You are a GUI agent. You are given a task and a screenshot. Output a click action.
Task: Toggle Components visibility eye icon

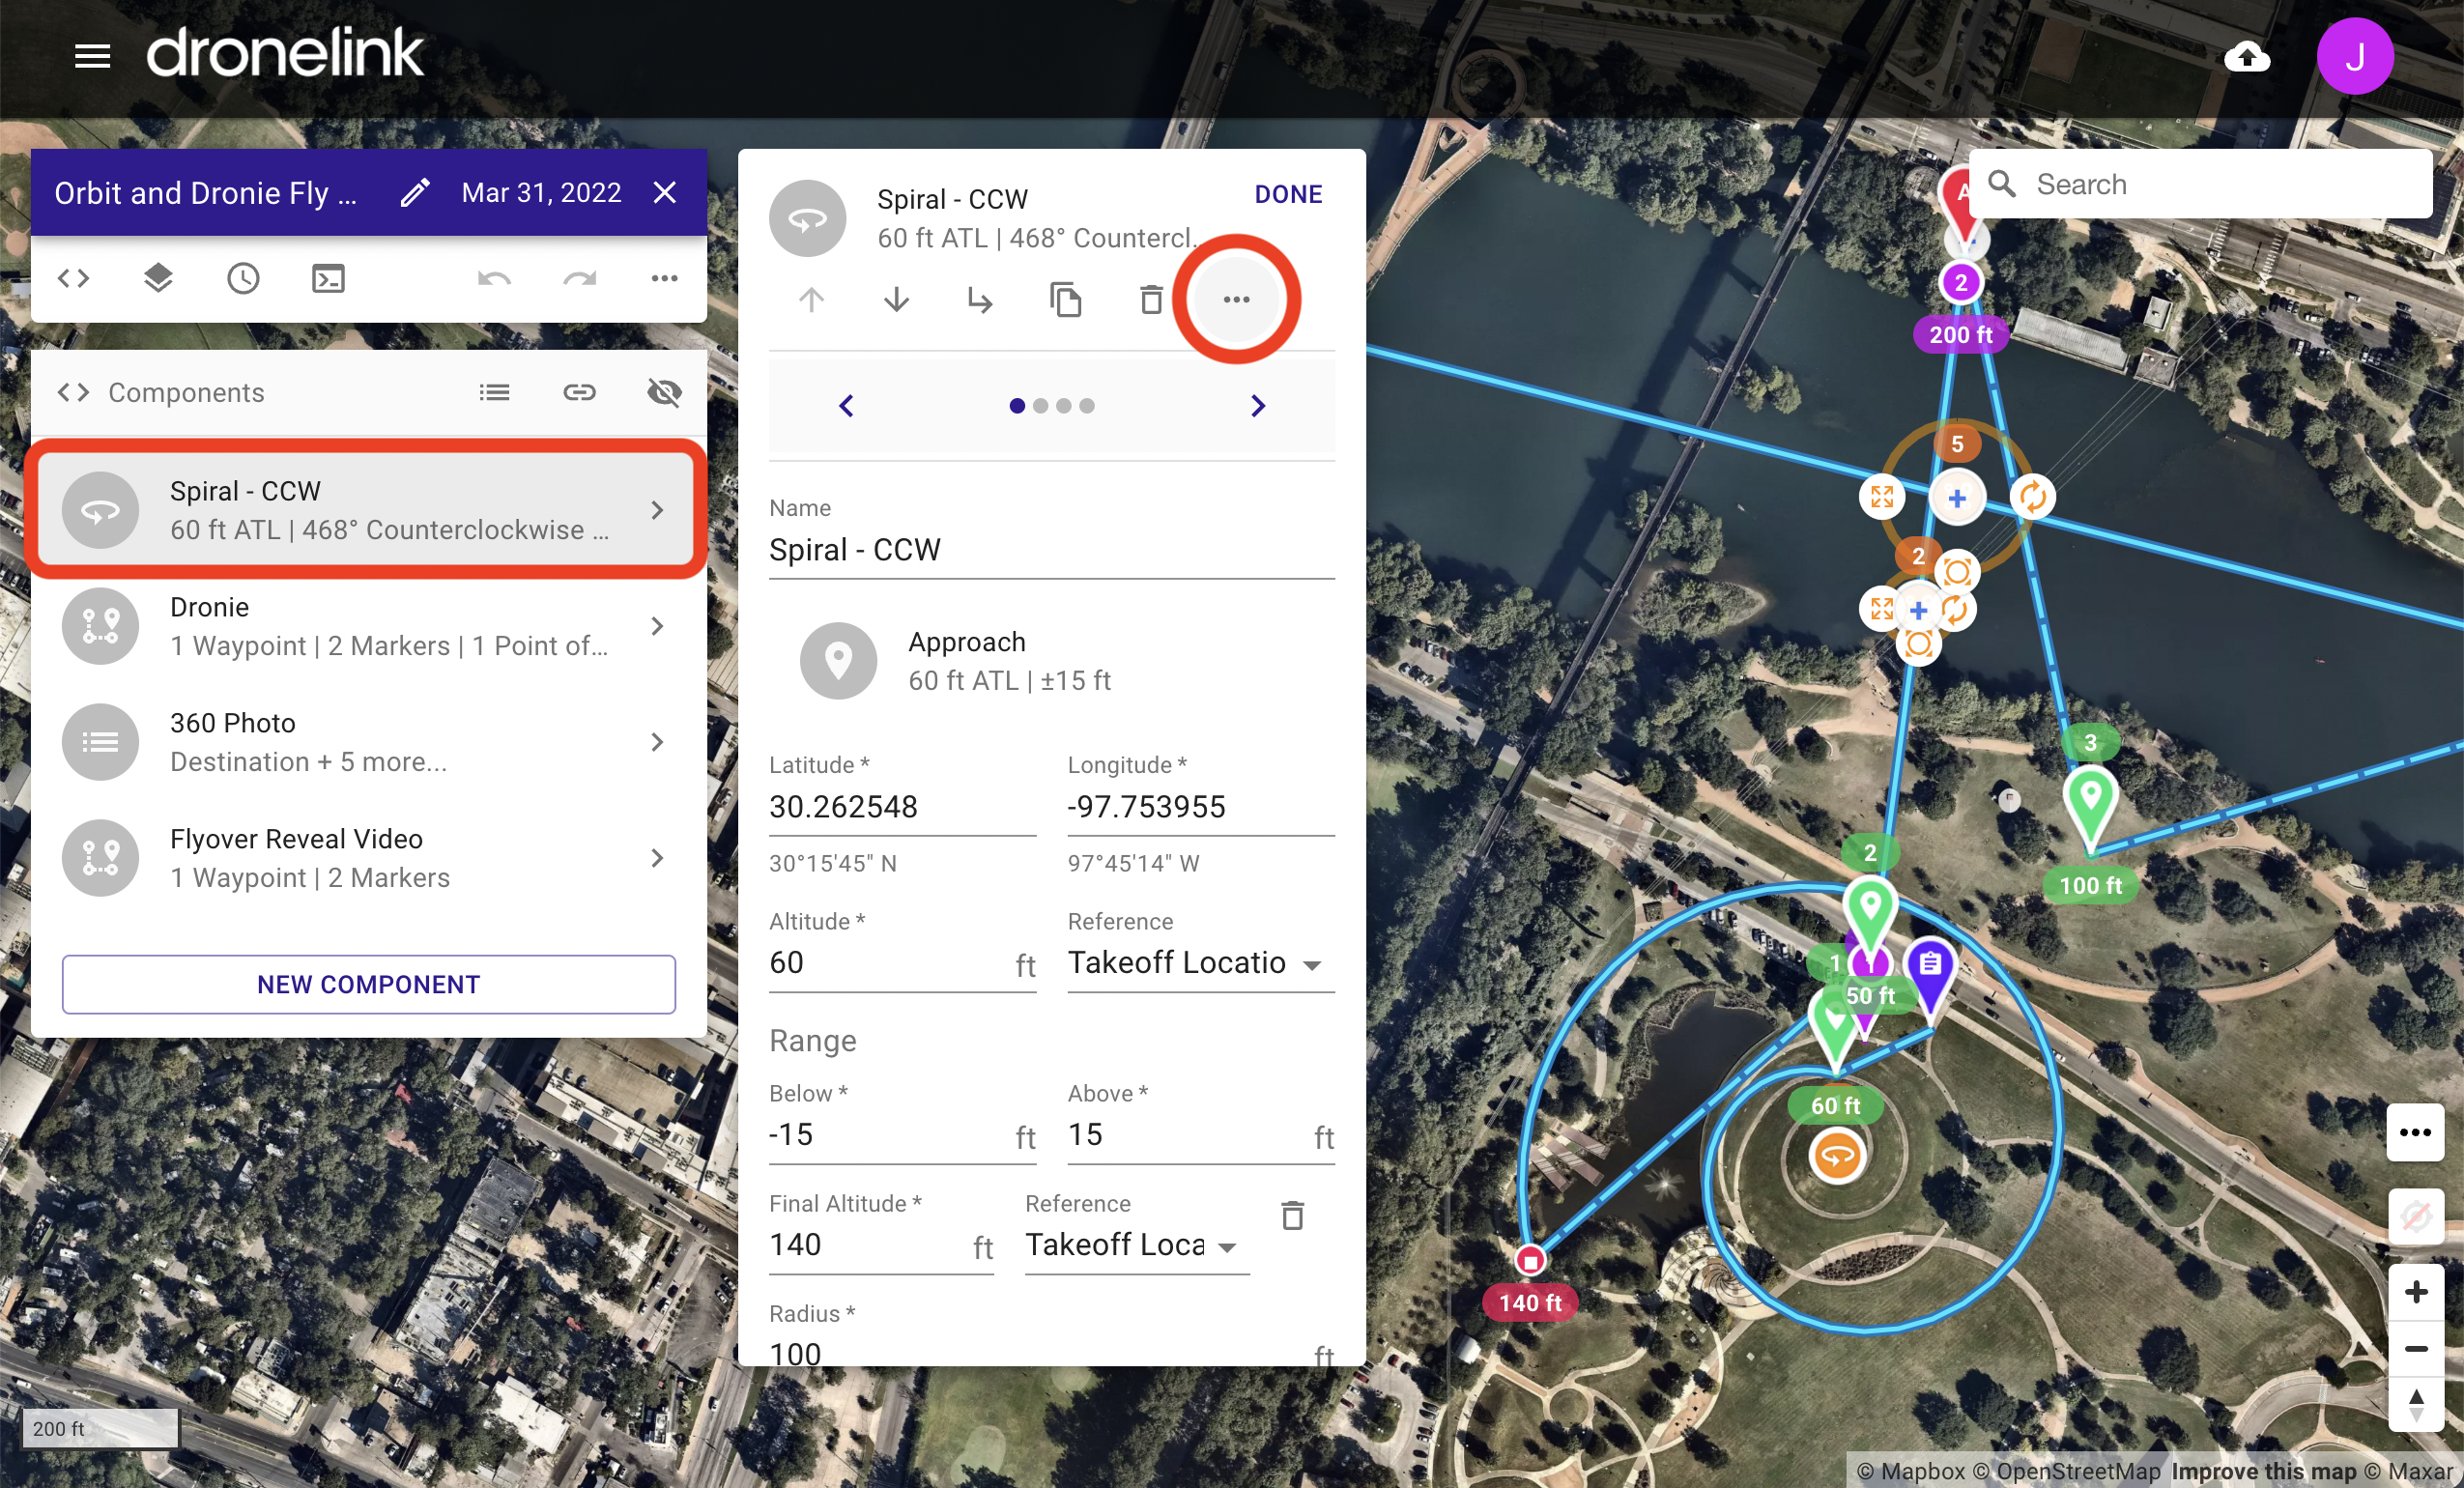(x=664, y=392)
